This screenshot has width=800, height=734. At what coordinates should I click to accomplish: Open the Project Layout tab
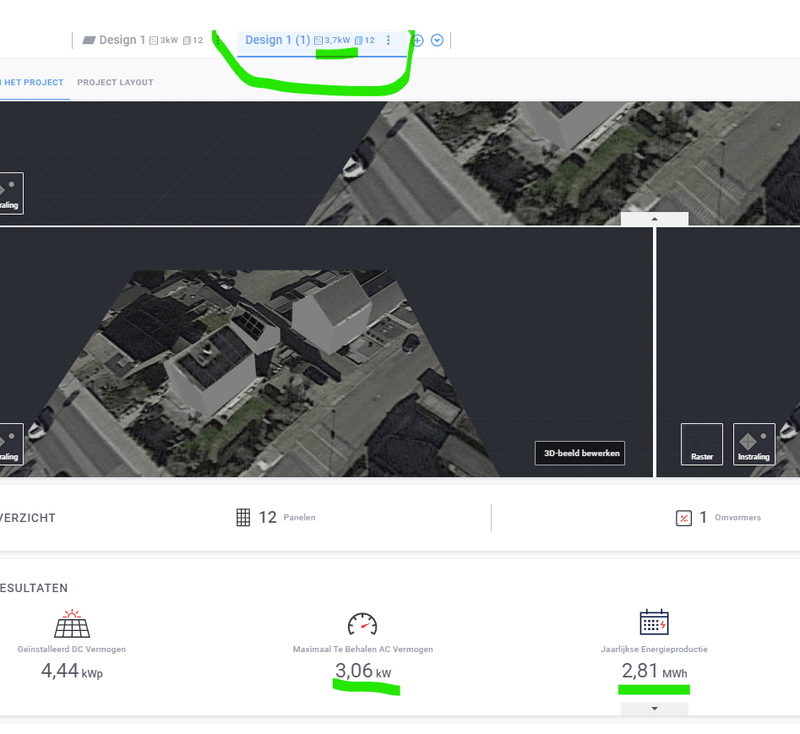(x=115, y=83)
